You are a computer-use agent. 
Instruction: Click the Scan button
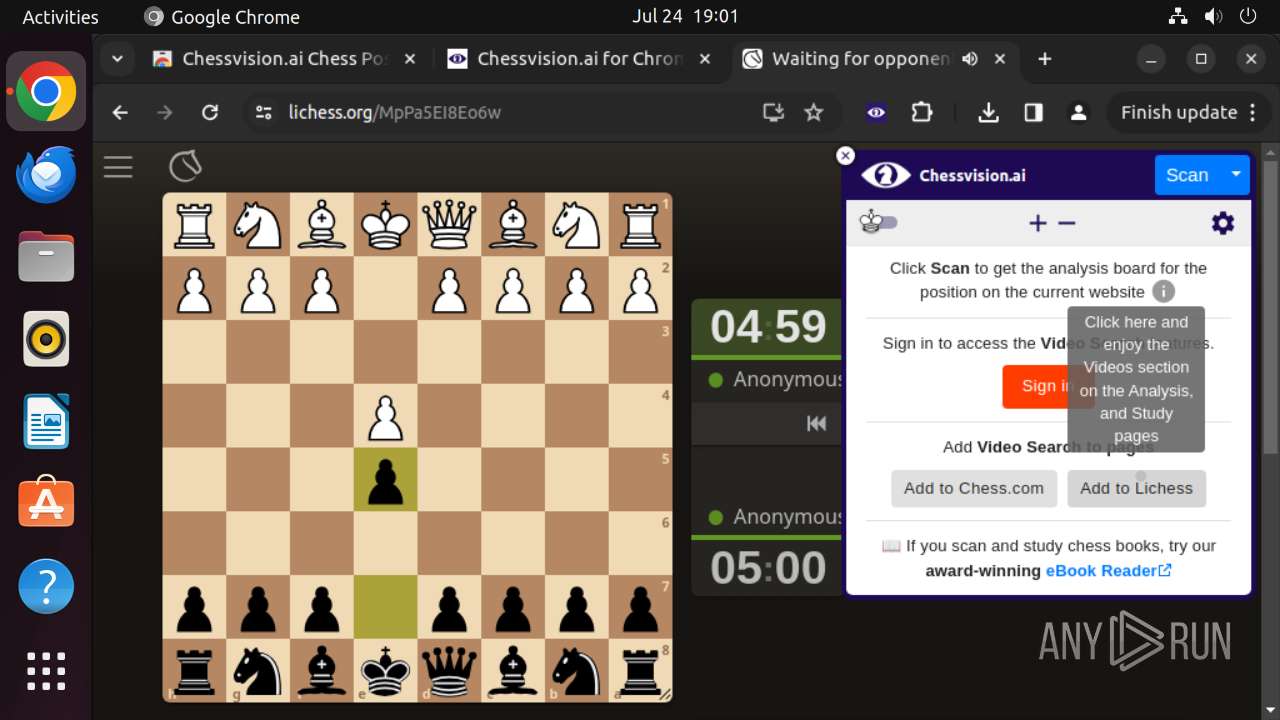1187,175
